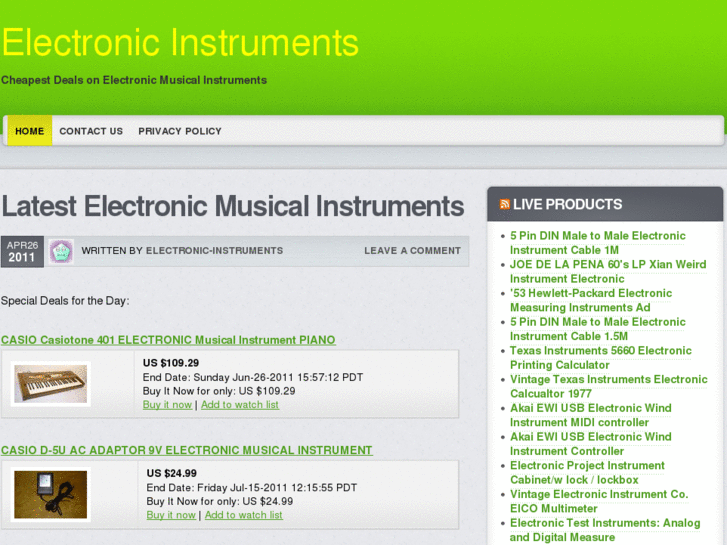The width and height of the screenshot is (727, 545).
Task: Open 5 Pin DIN Cable 1.5M product link
Action: click(598, 329)
